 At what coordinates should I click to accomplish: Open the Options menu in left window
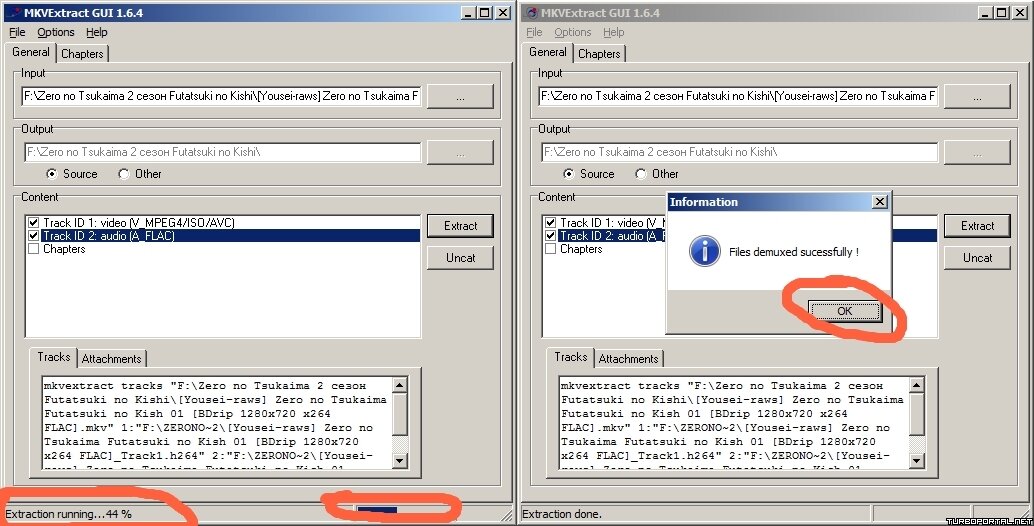click(x=55, y=32)
